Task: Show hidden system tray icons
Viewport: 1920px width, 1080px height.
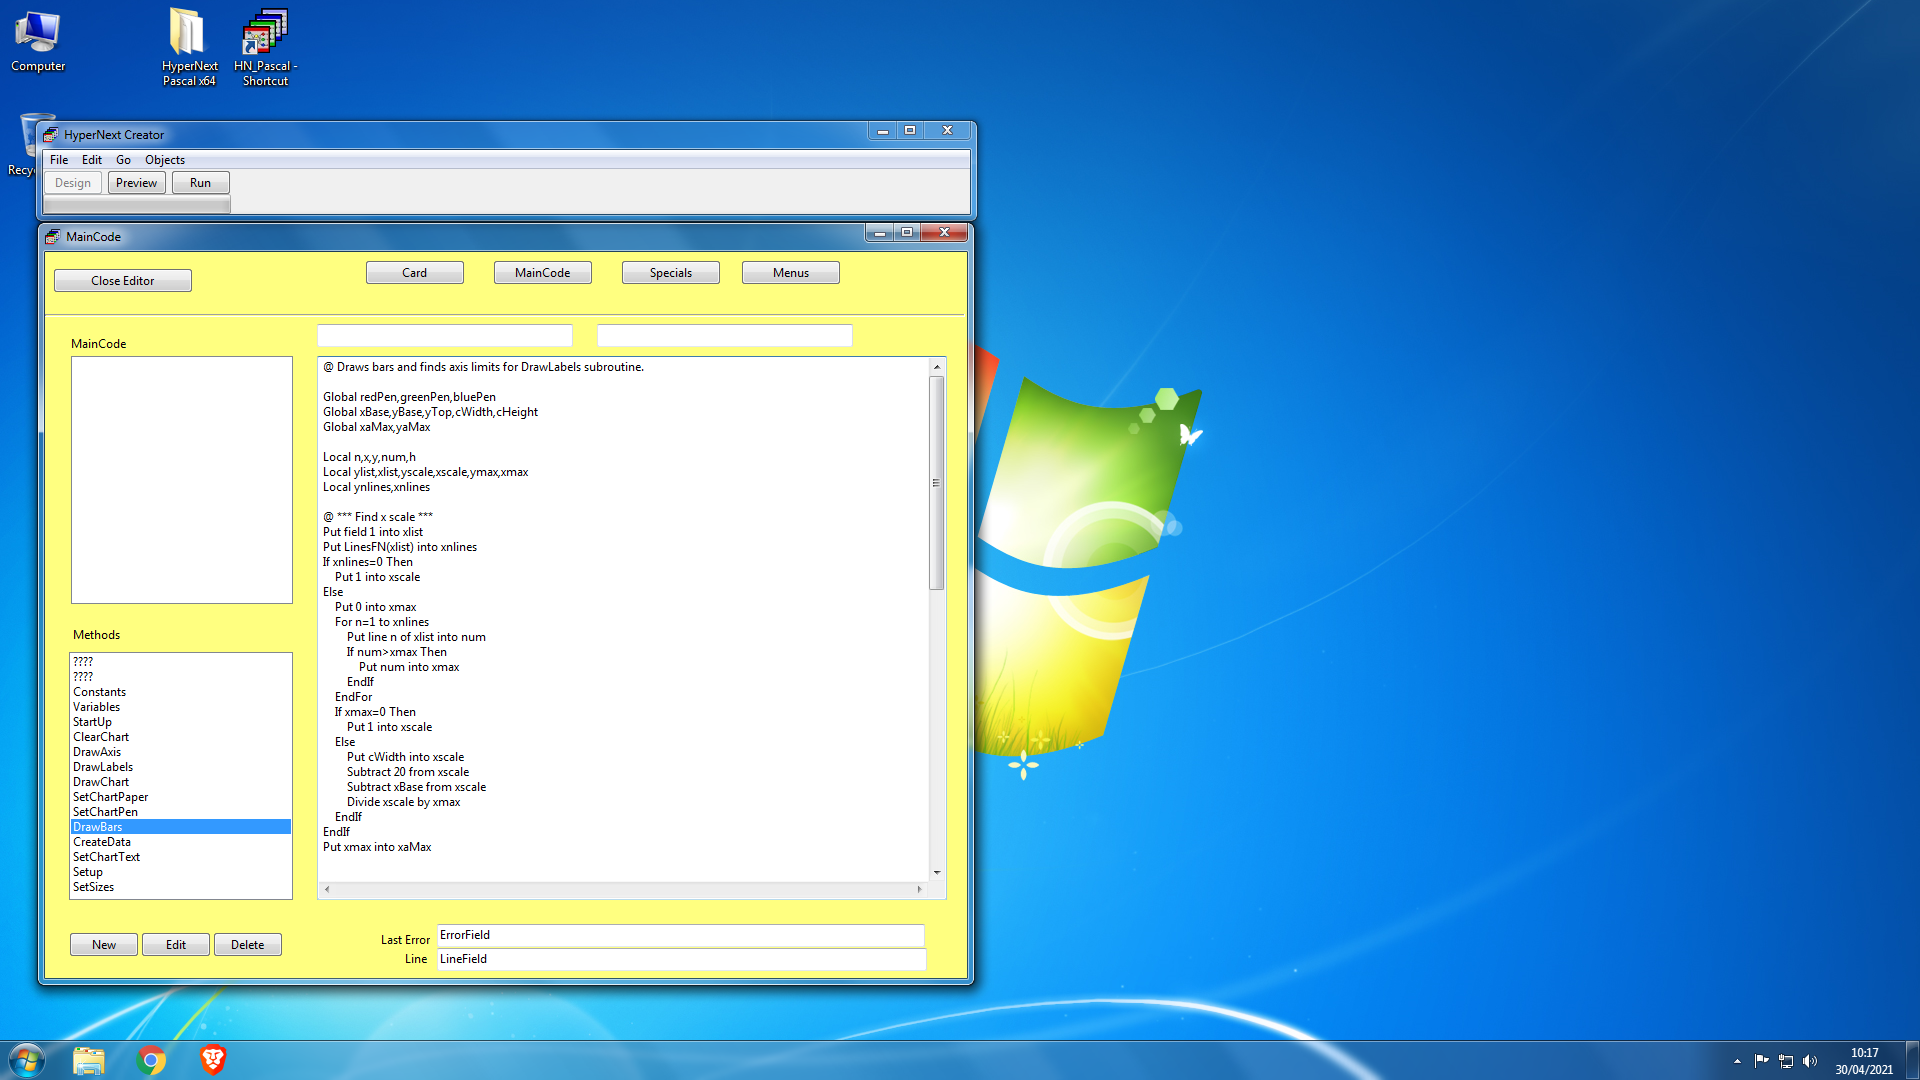Action: [x=1737, y=1061]
